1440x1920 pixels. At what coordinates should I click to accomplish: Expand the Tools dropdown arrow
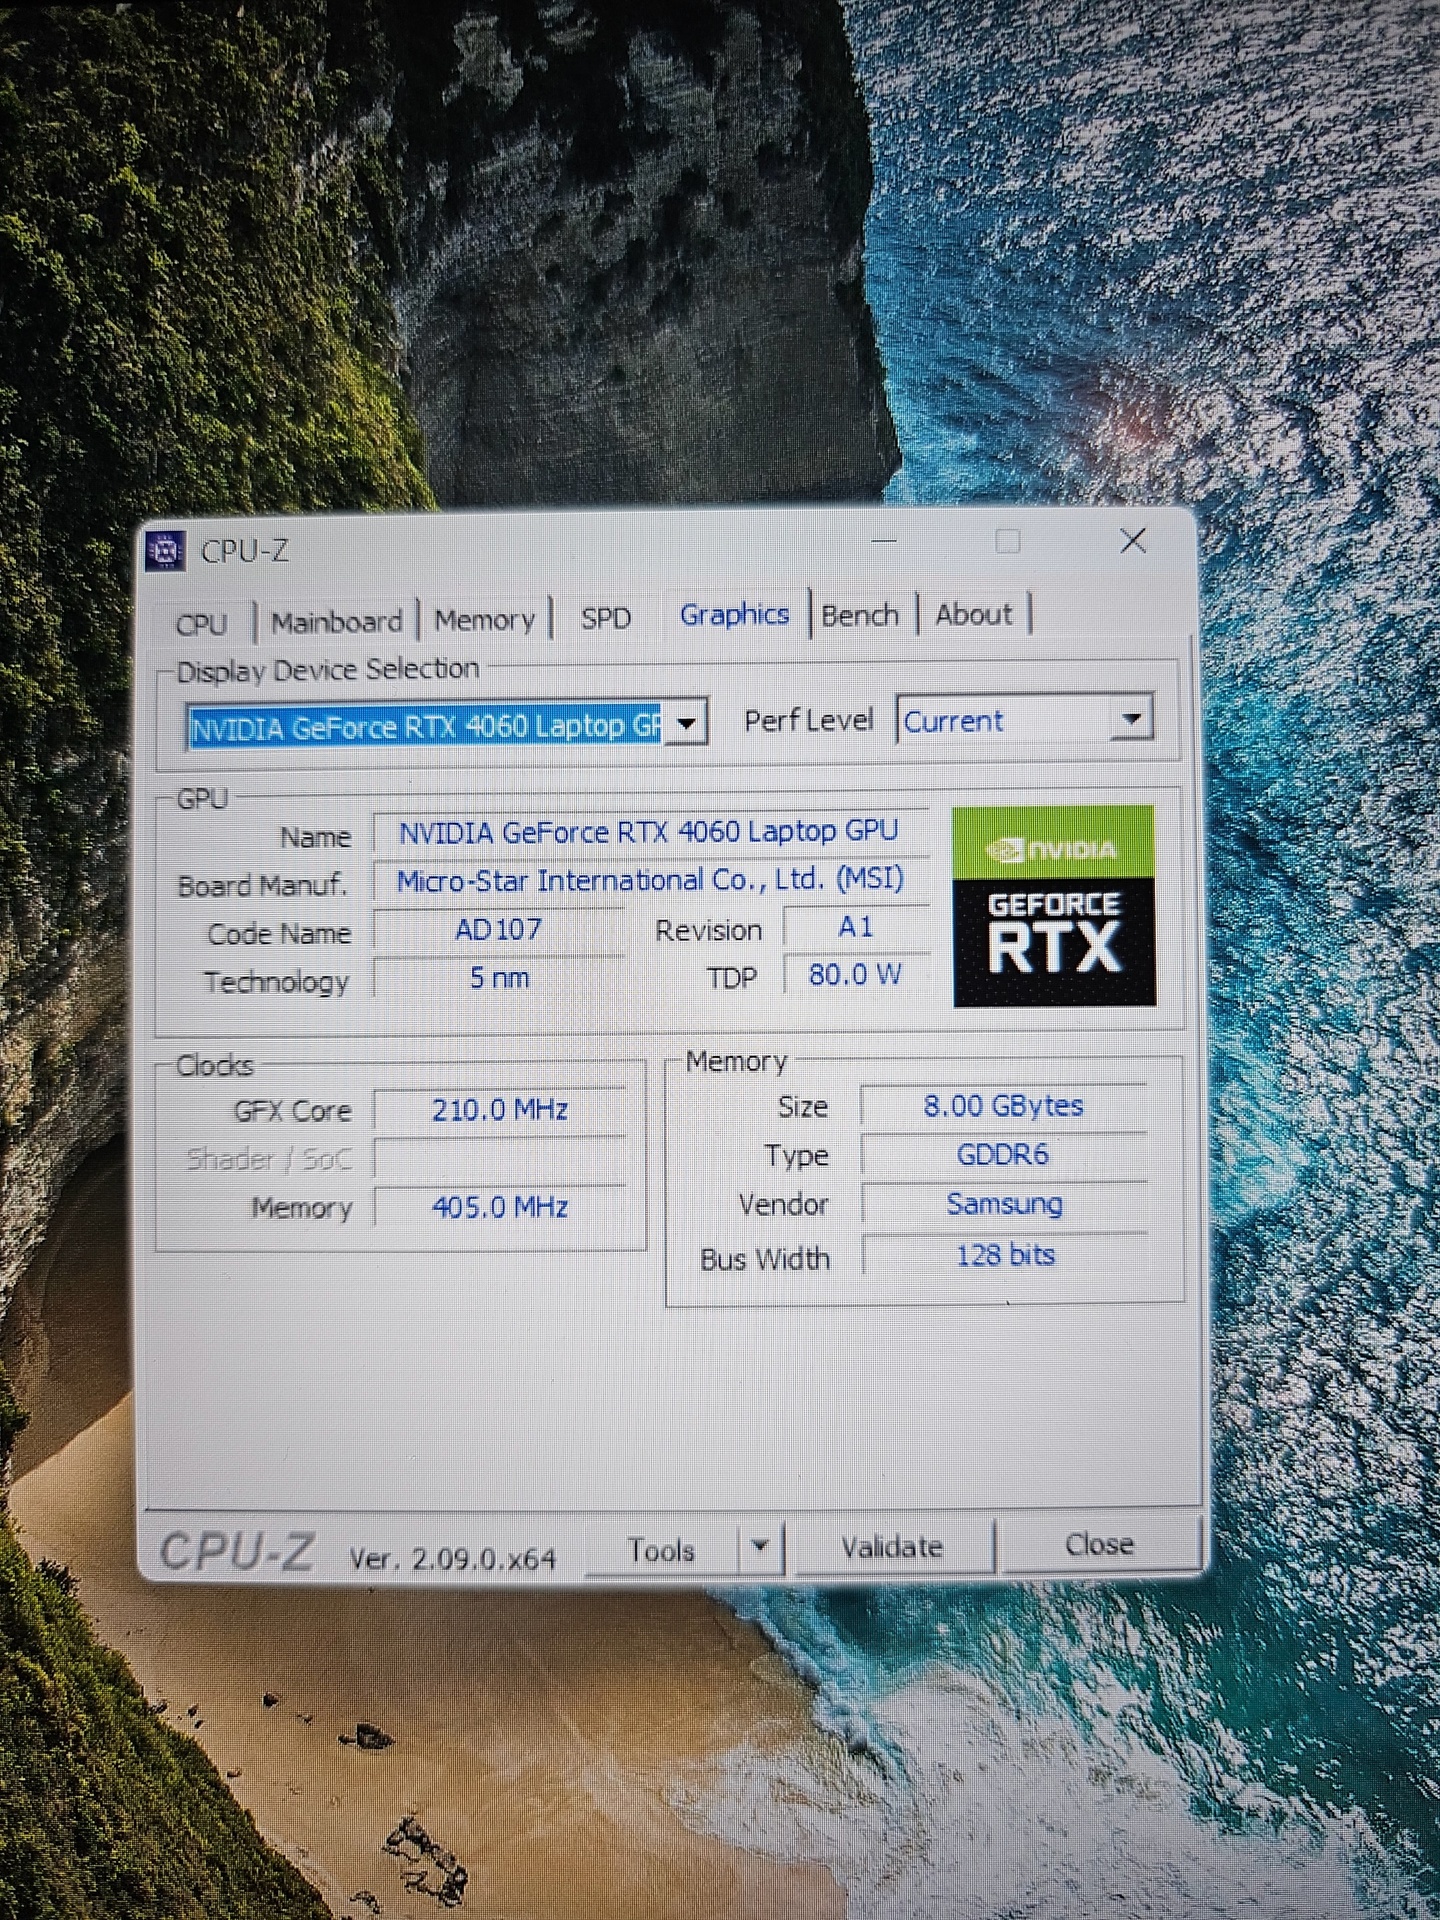click(760, 1548)
